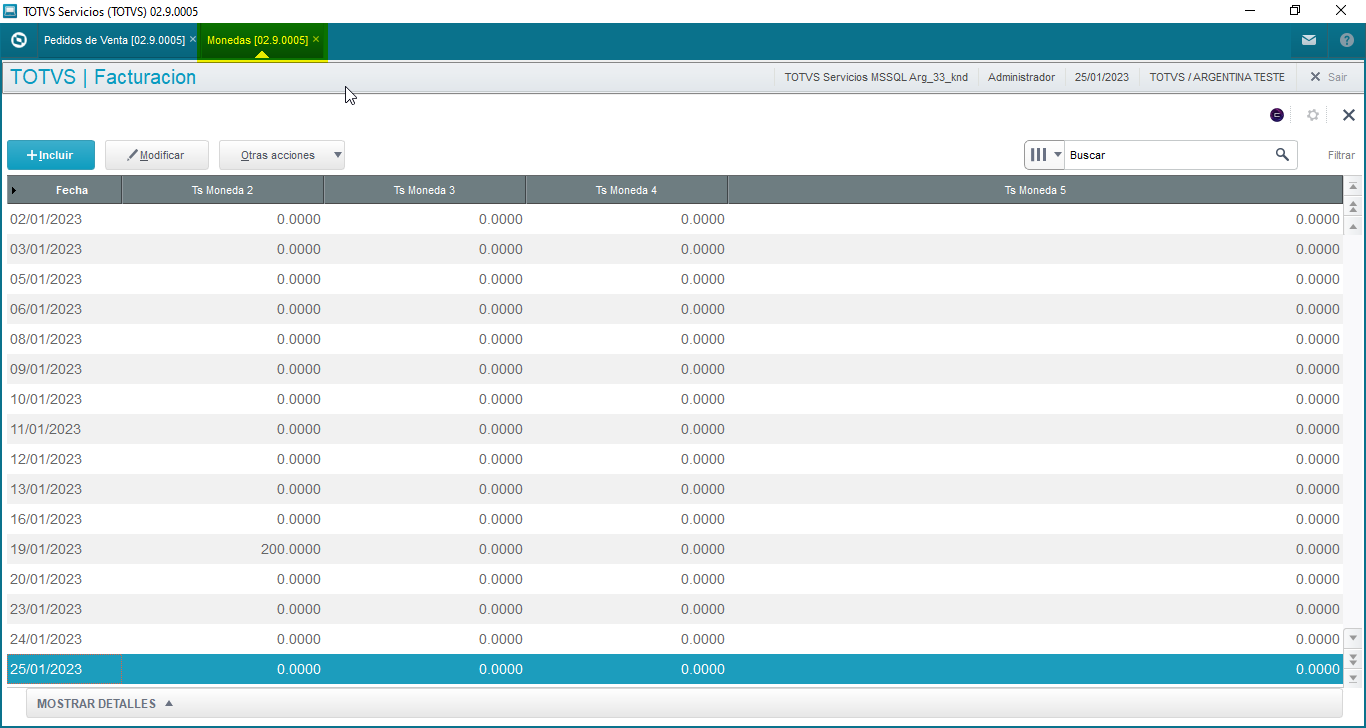Select the row dated 11/01/2023

(675, 429)
